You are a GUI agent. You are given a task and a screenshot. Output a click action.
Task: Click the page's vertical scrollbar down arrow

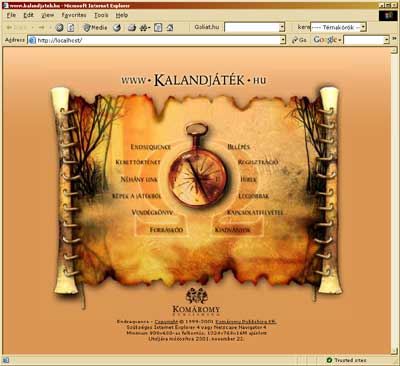coord(394,351)
